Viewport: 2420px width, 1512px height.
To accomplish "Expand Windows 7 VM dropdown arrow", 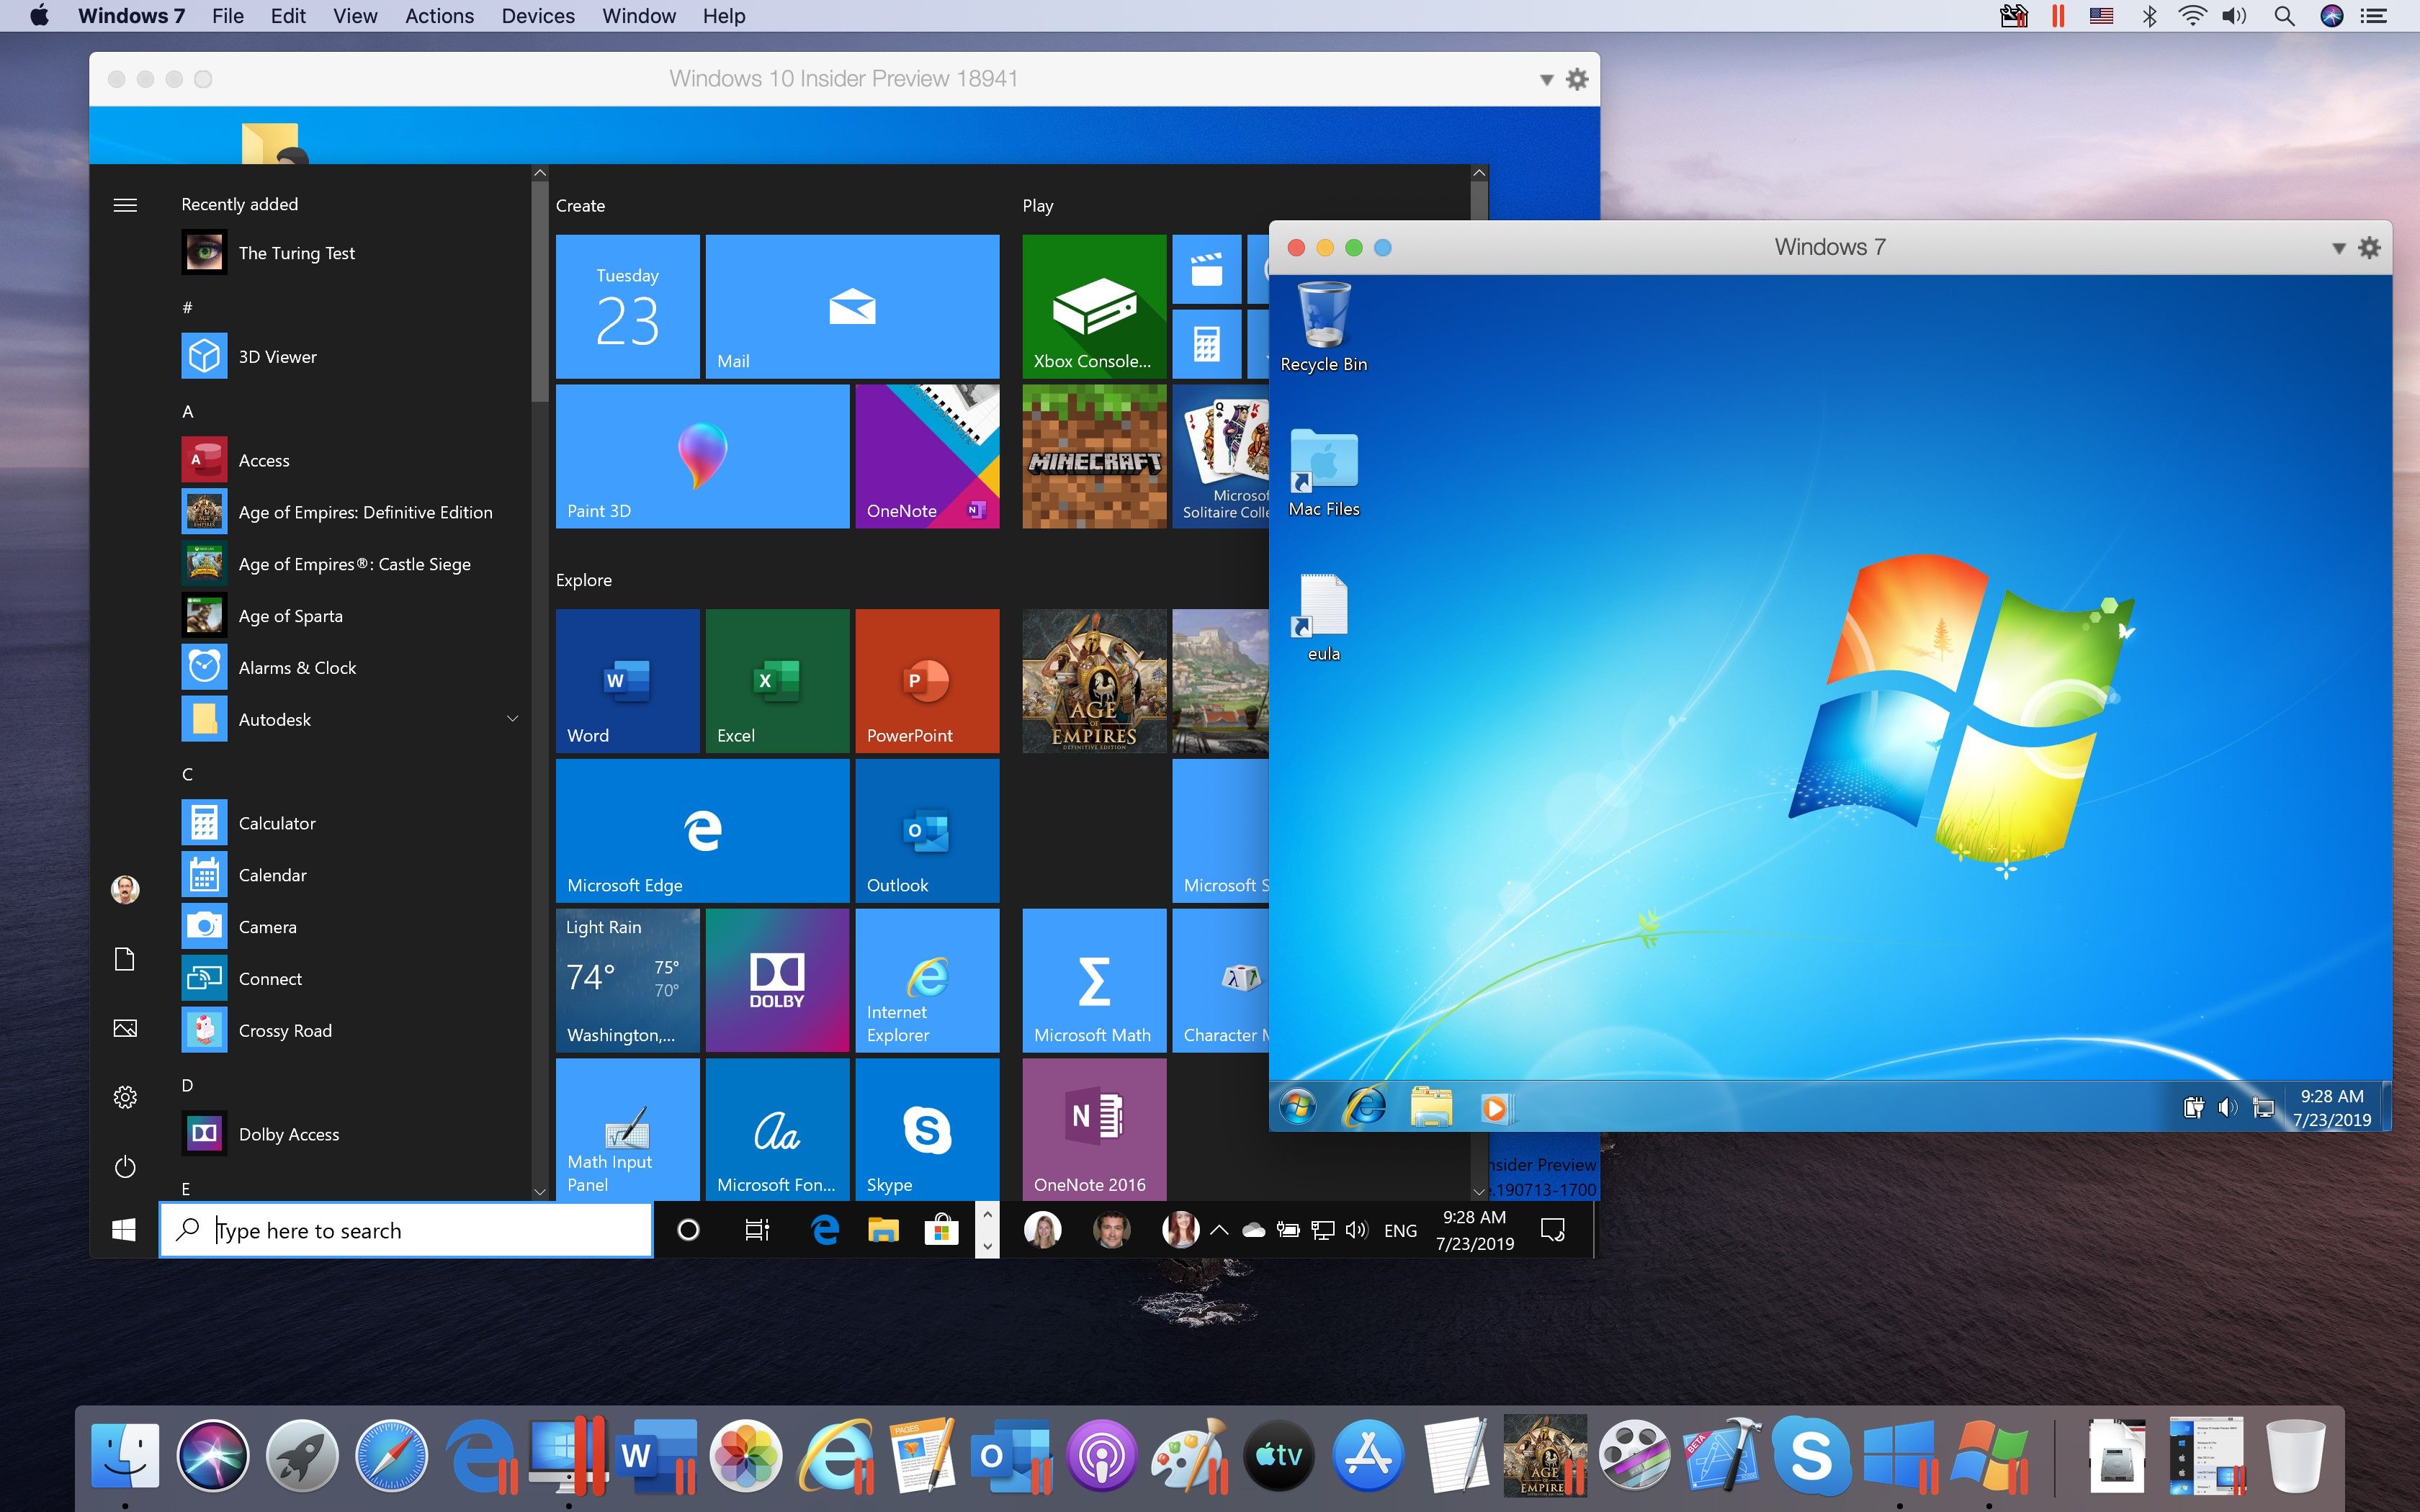I will click(2336, 246).
